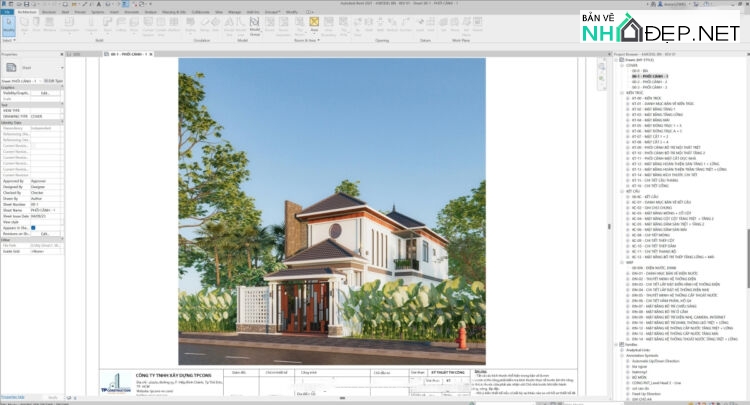Switch to the Manage ribbon tab

pyautogui.click(x=233, y=12)
